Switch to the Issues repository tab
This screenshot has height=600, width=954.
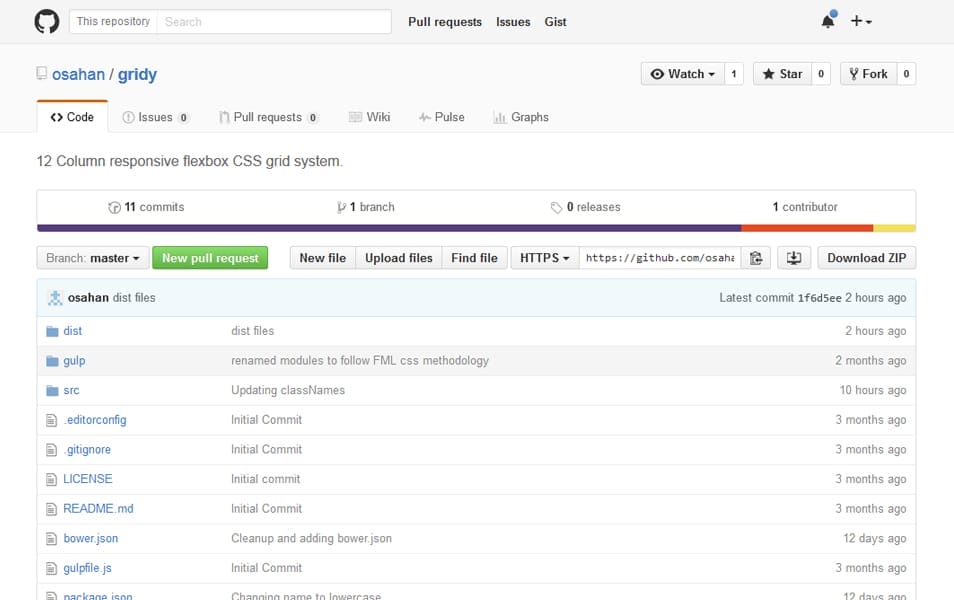(x=155, y=117)
